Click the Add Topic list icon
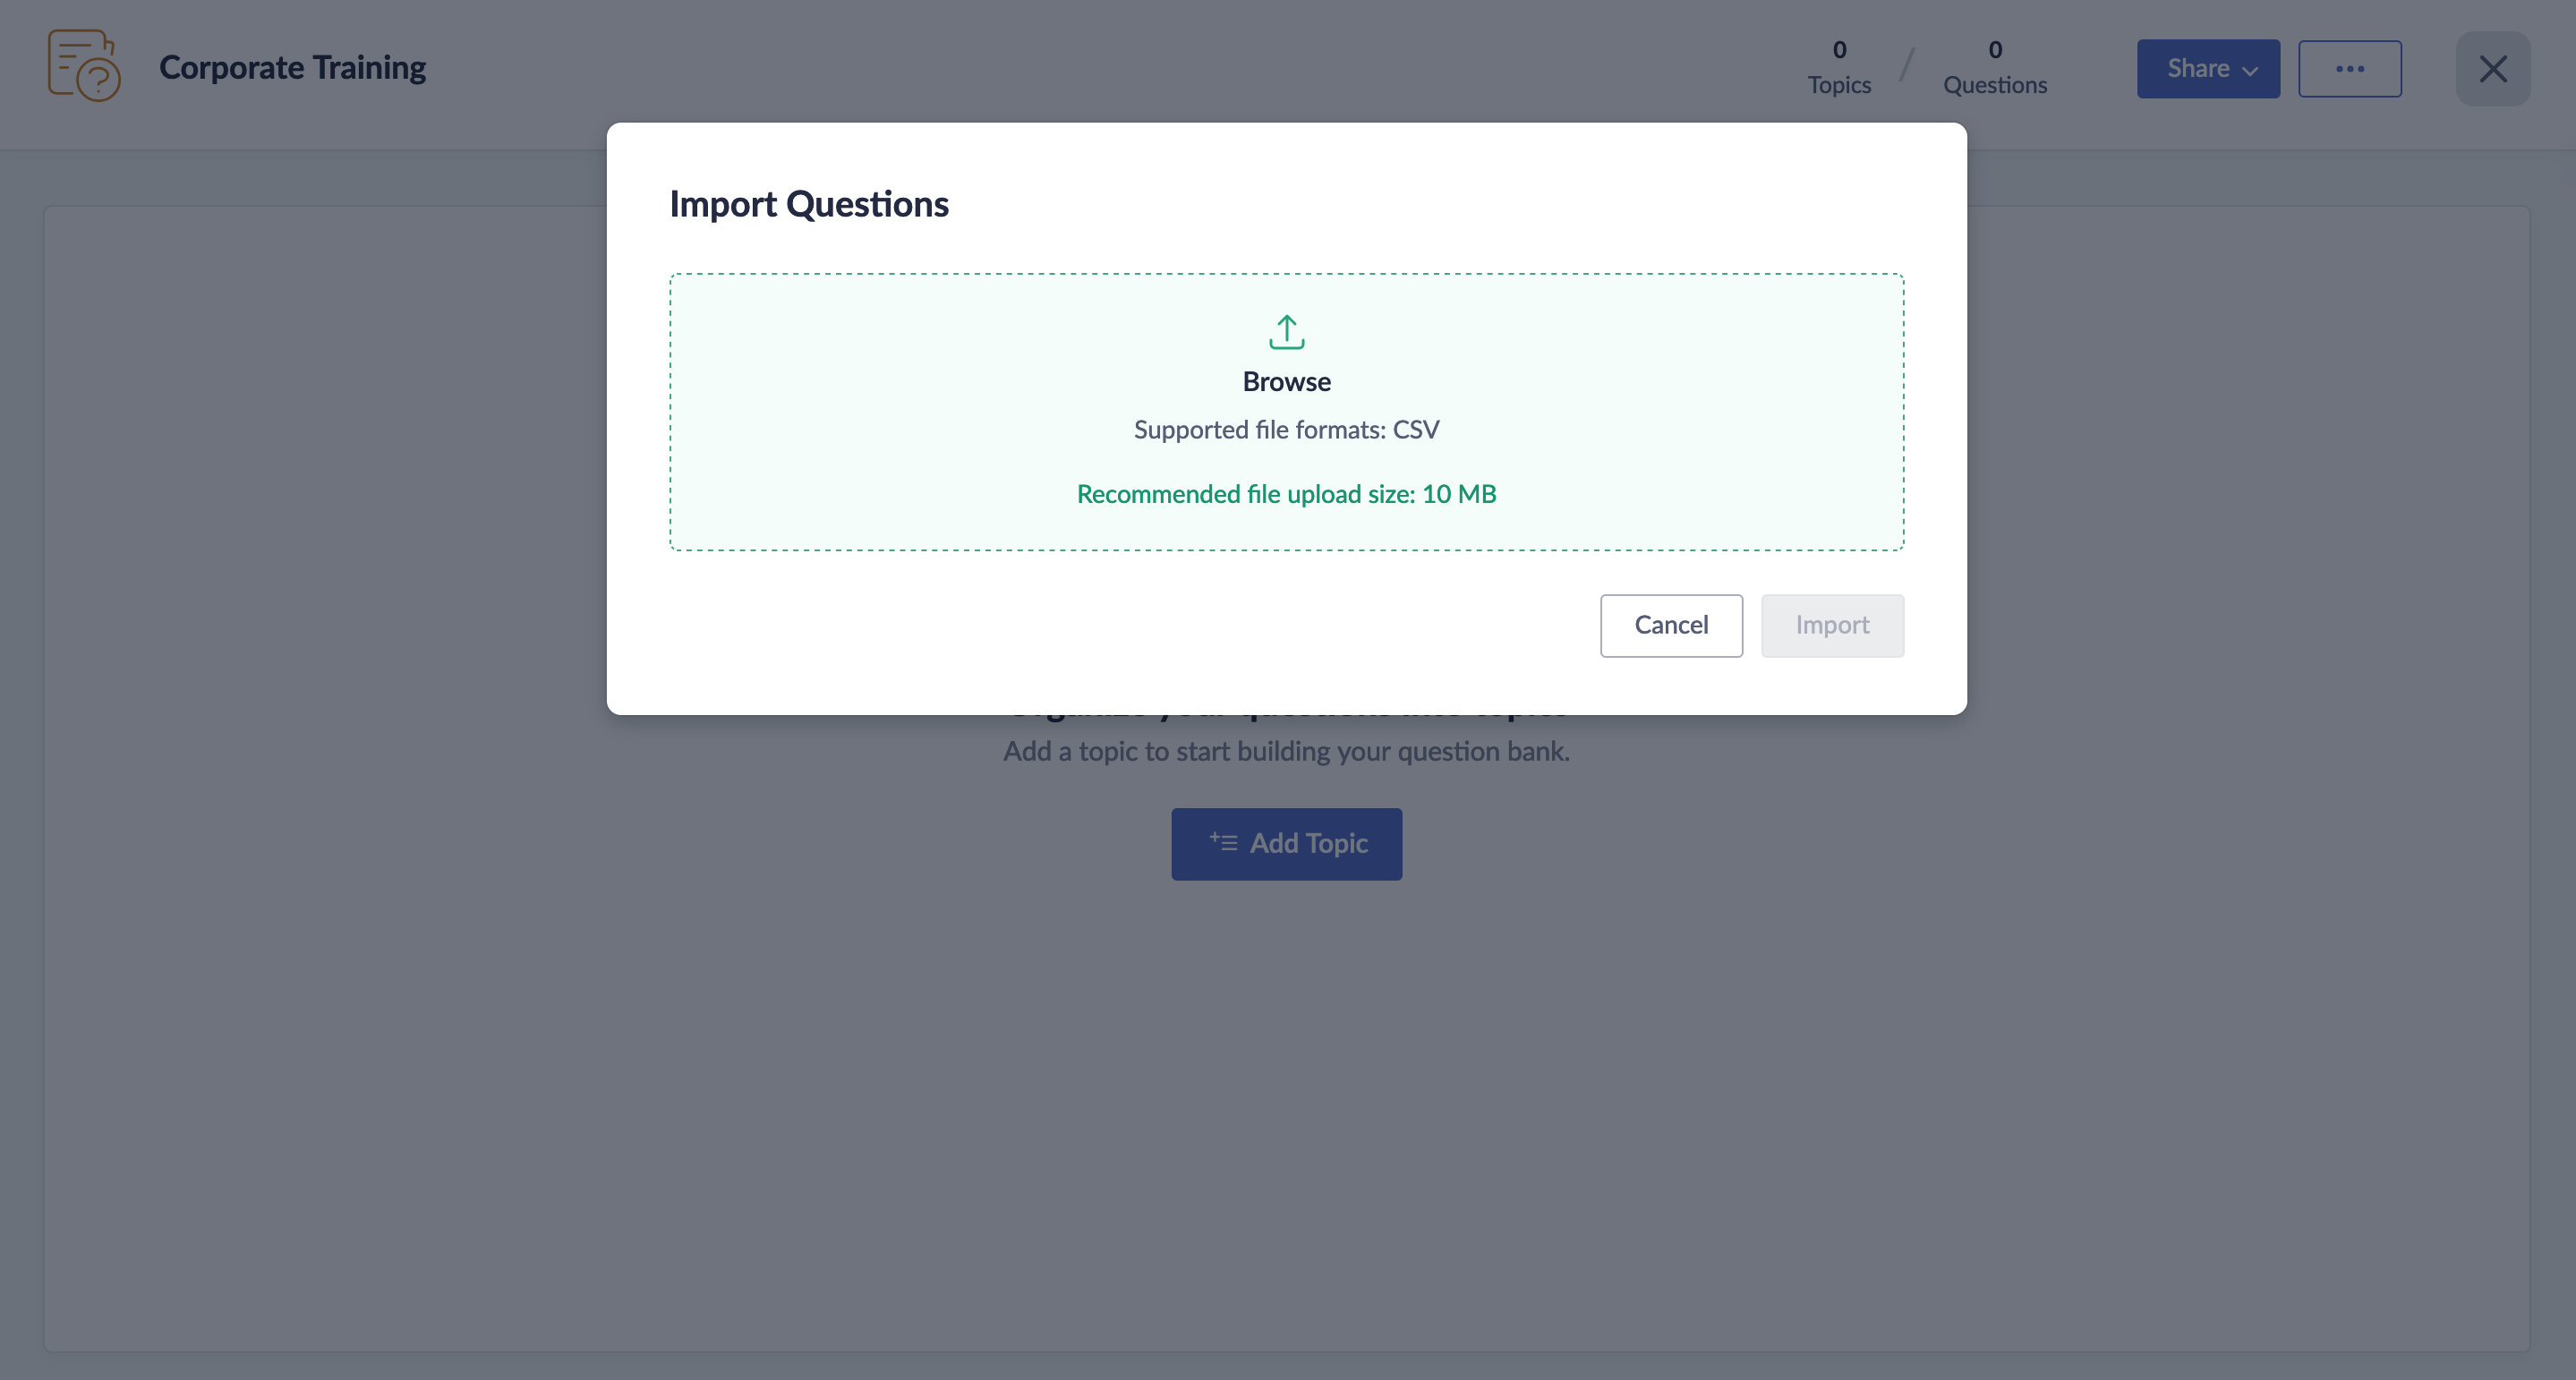2576x1380 pixels. [1223, 843]
